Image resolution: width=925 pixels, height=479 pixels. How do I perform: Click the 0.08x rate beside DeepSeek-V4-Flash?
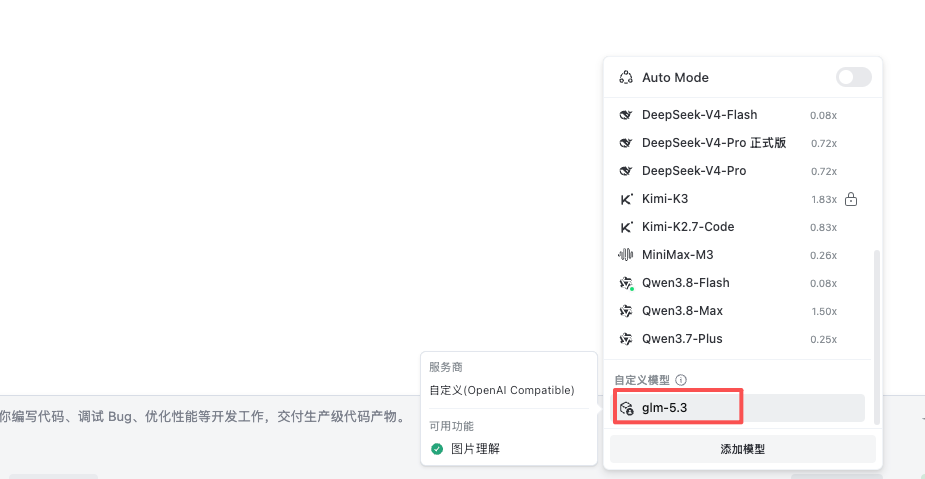[x=823, y=116]
